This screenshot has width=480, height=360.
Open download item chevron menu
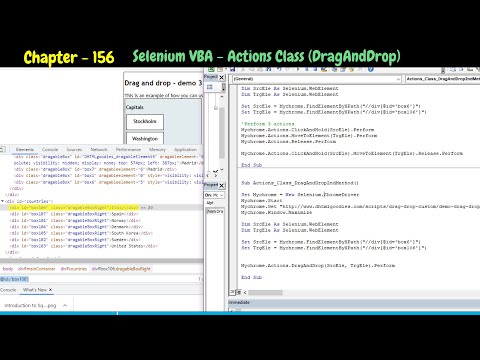point(65,305)
